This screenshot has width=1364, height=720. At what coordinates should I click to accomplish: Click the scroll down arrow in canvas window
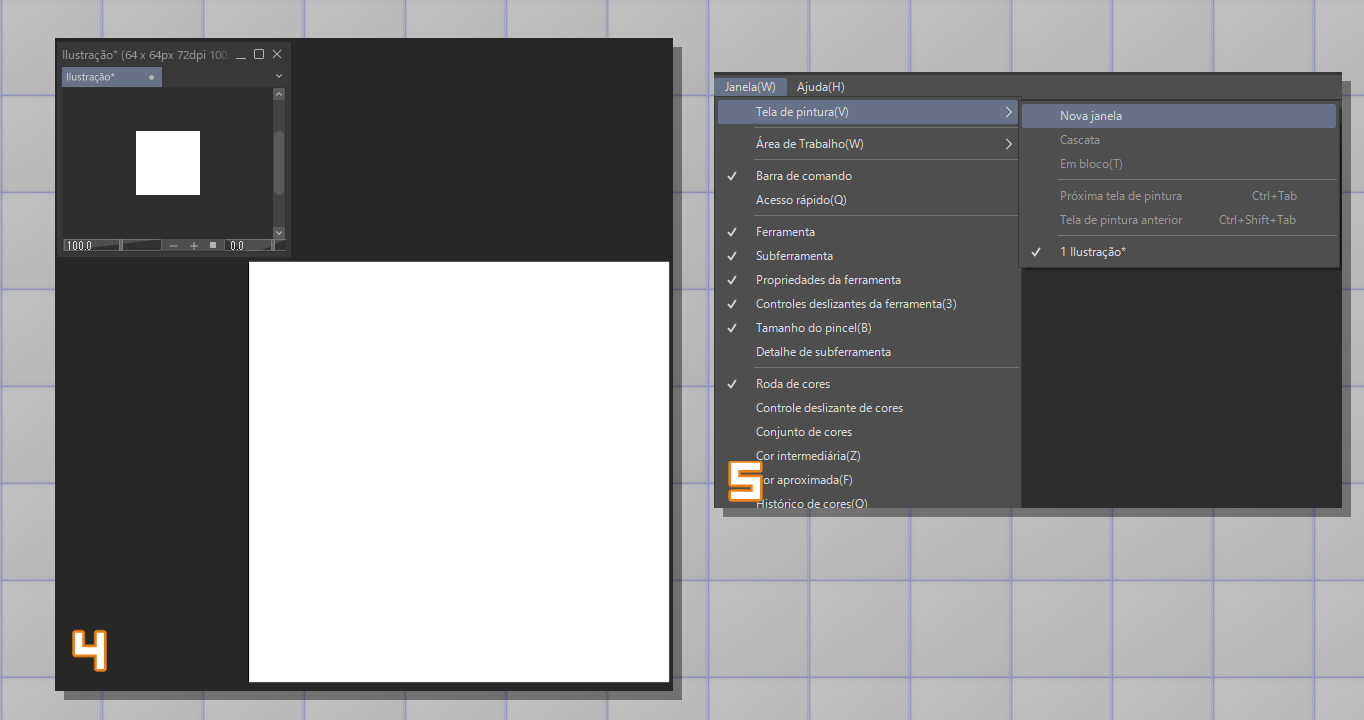[x=279, y=232]
